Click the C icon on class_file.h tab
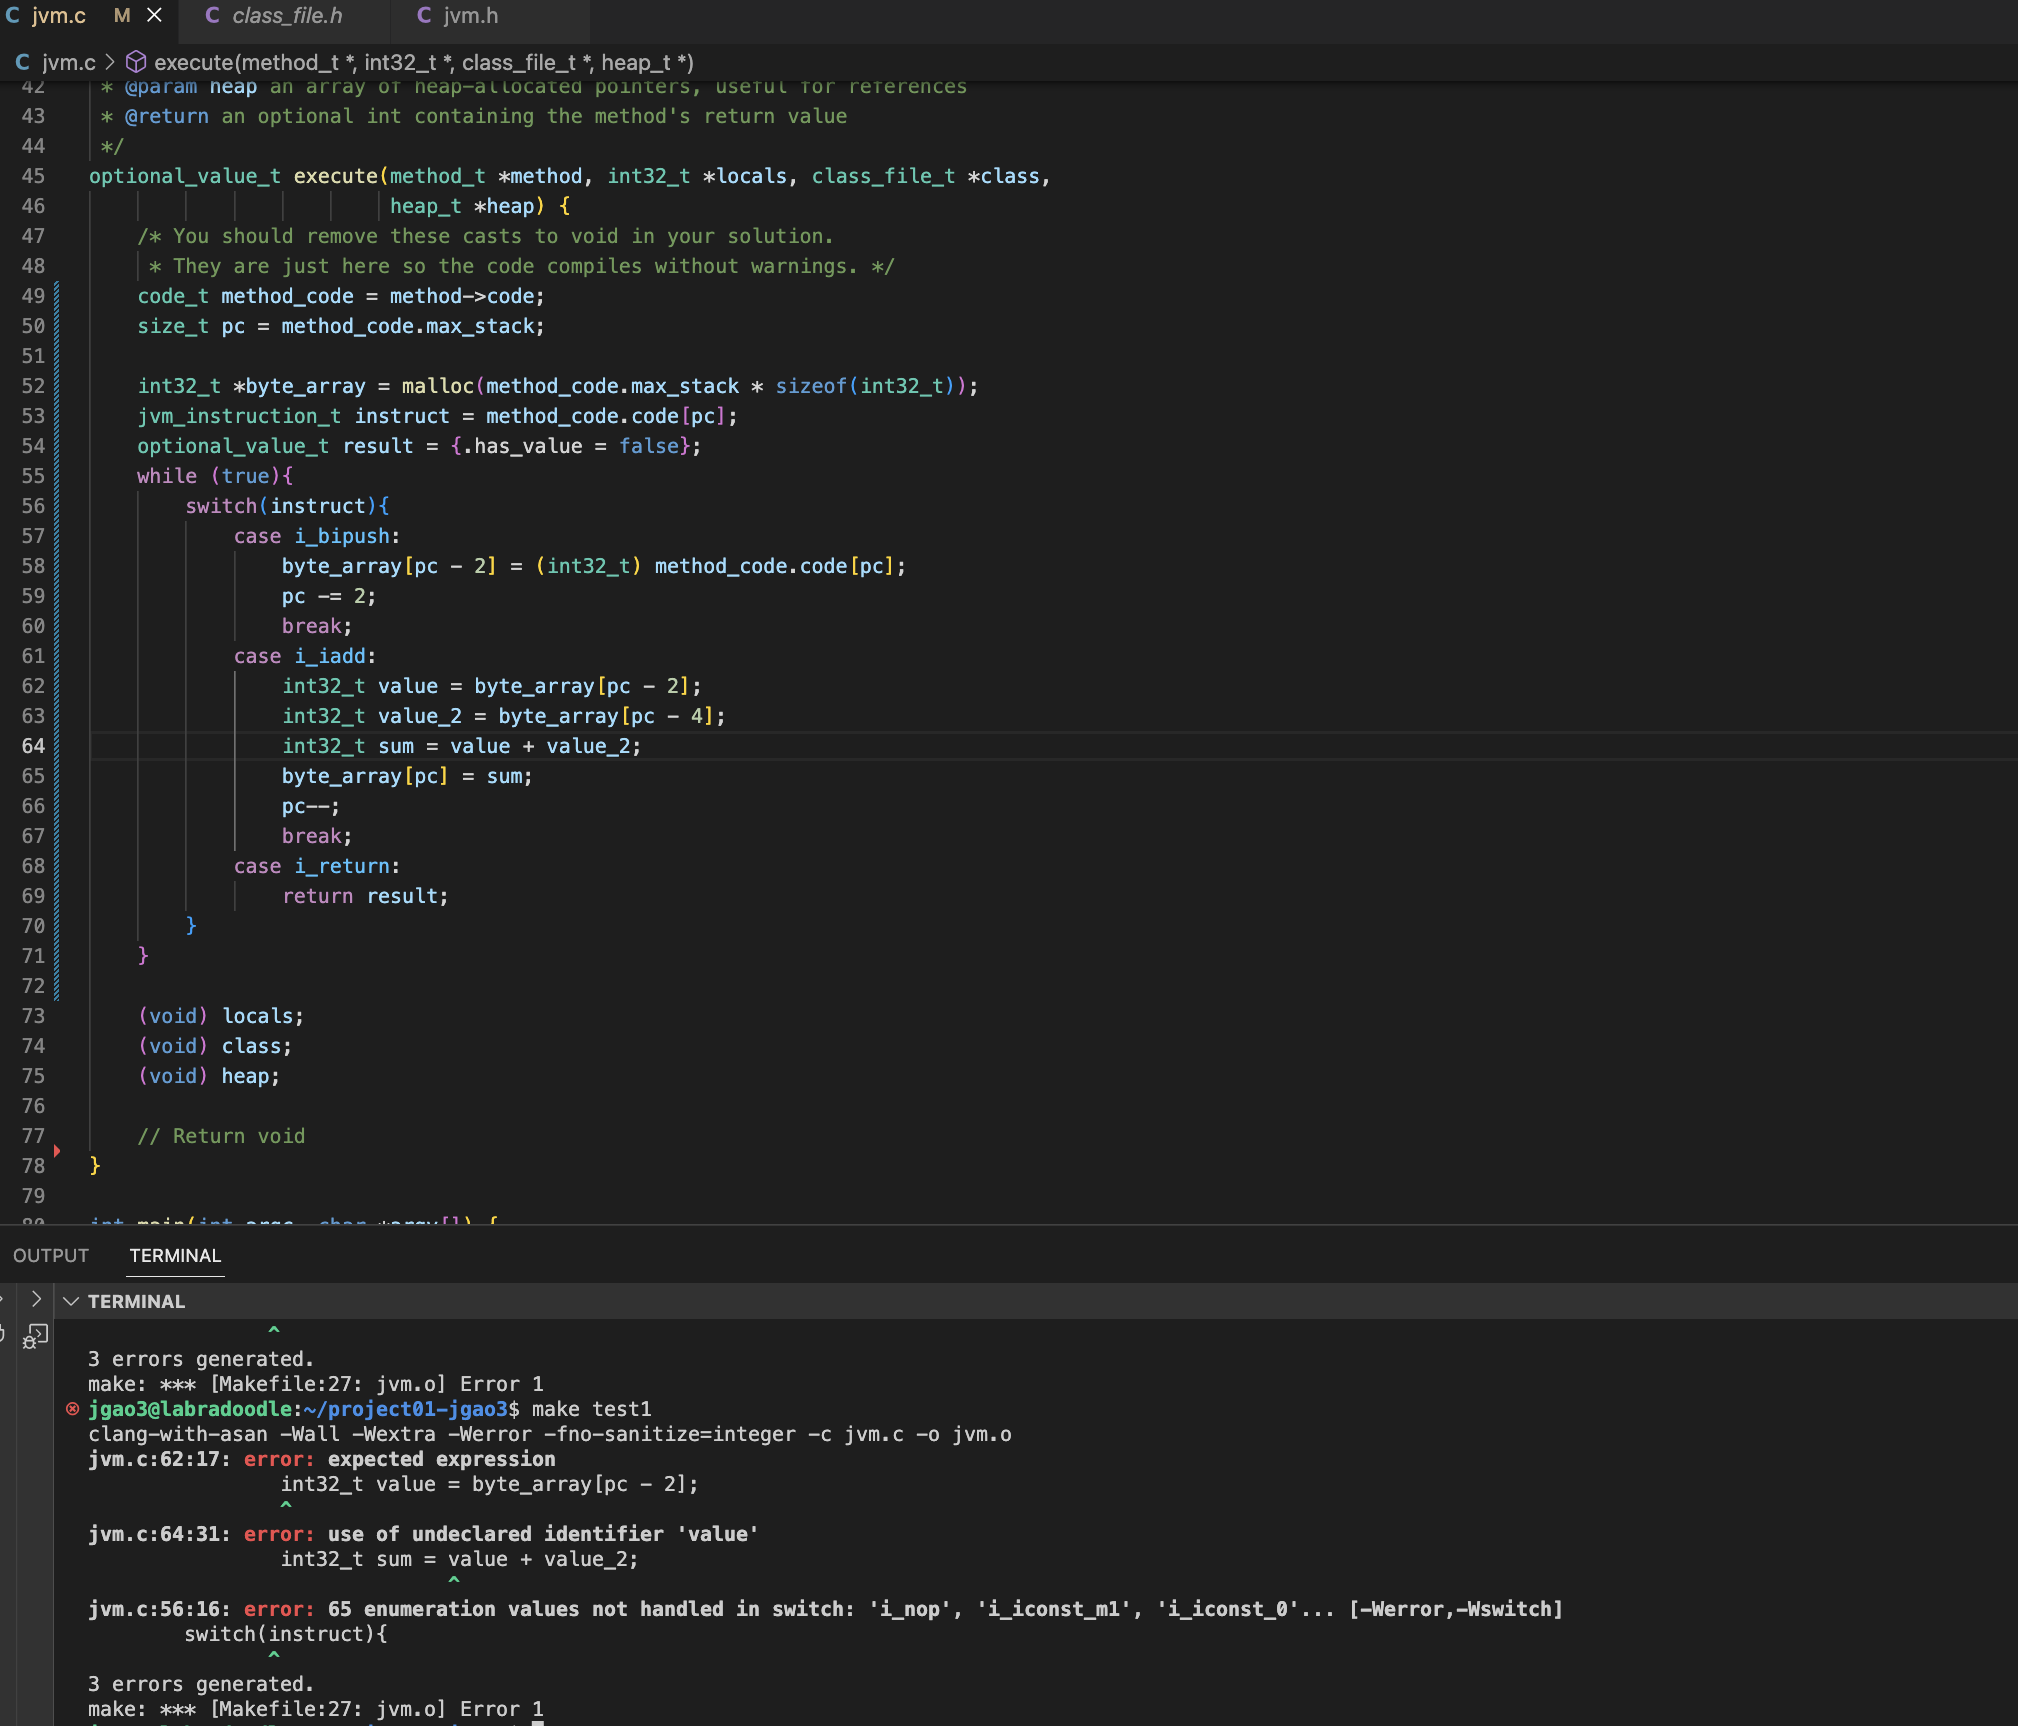The image size is (2018, 1726). point(212,16)
